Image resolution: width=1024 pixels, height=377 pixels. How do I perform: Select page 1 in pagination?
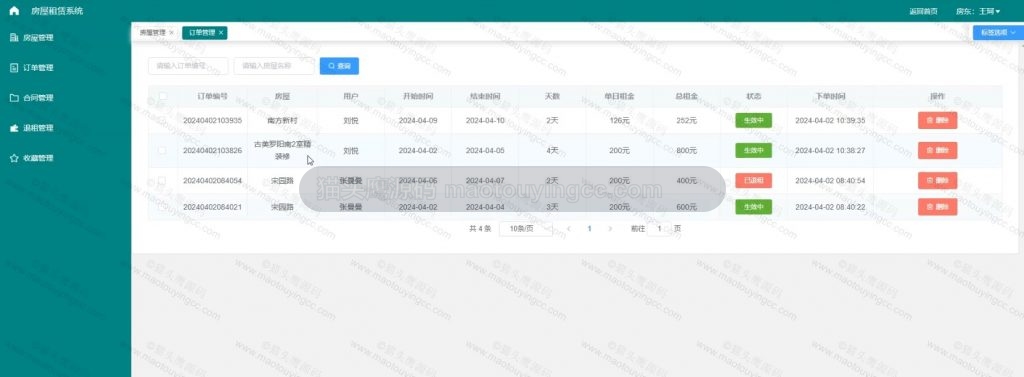[x=589, y=229]
